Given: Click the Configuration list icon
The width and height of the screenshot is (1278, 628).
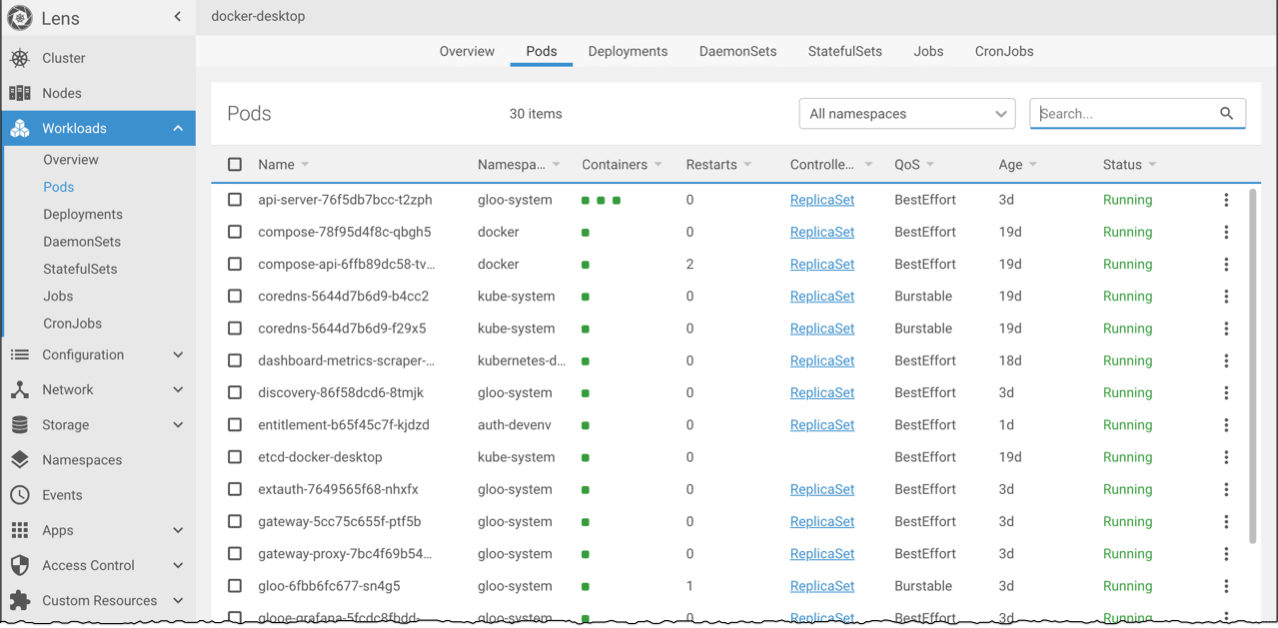Looking at the screenshot, I should click(20, 355).
